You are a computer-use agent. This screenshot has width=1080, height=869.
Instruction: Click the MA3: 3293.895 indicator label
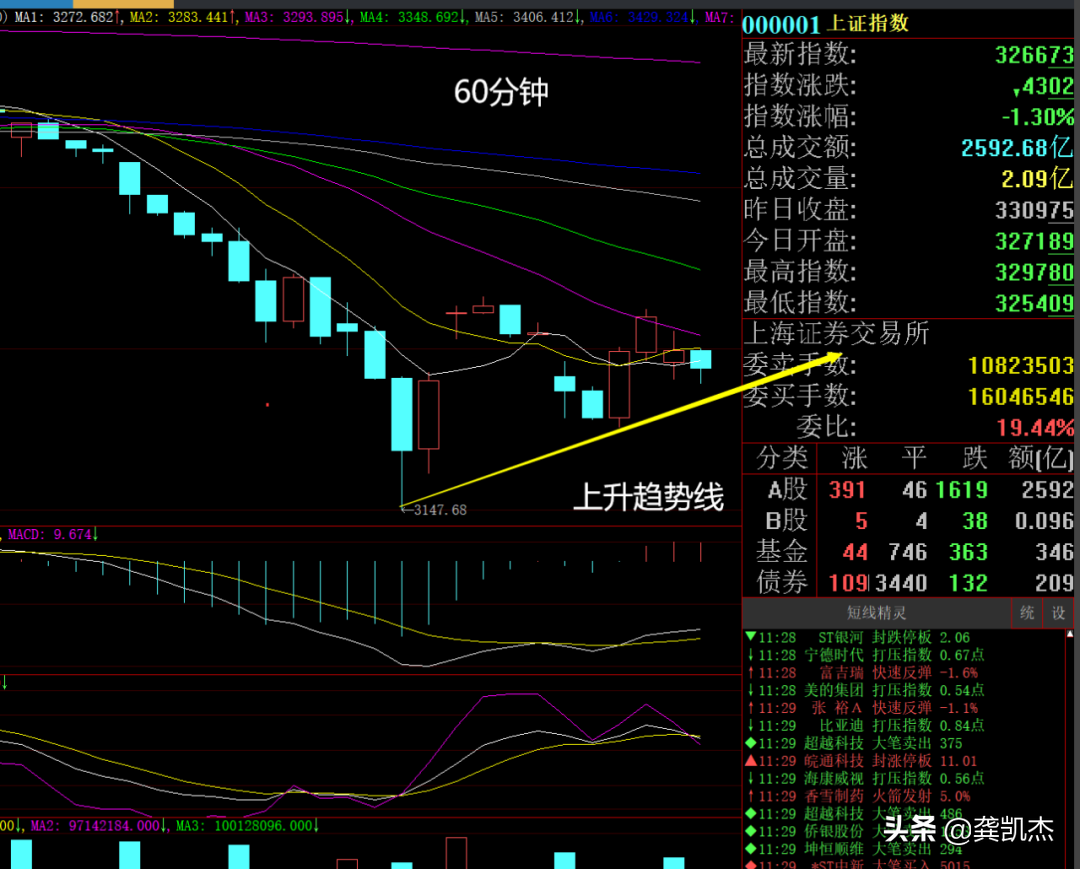298,17
